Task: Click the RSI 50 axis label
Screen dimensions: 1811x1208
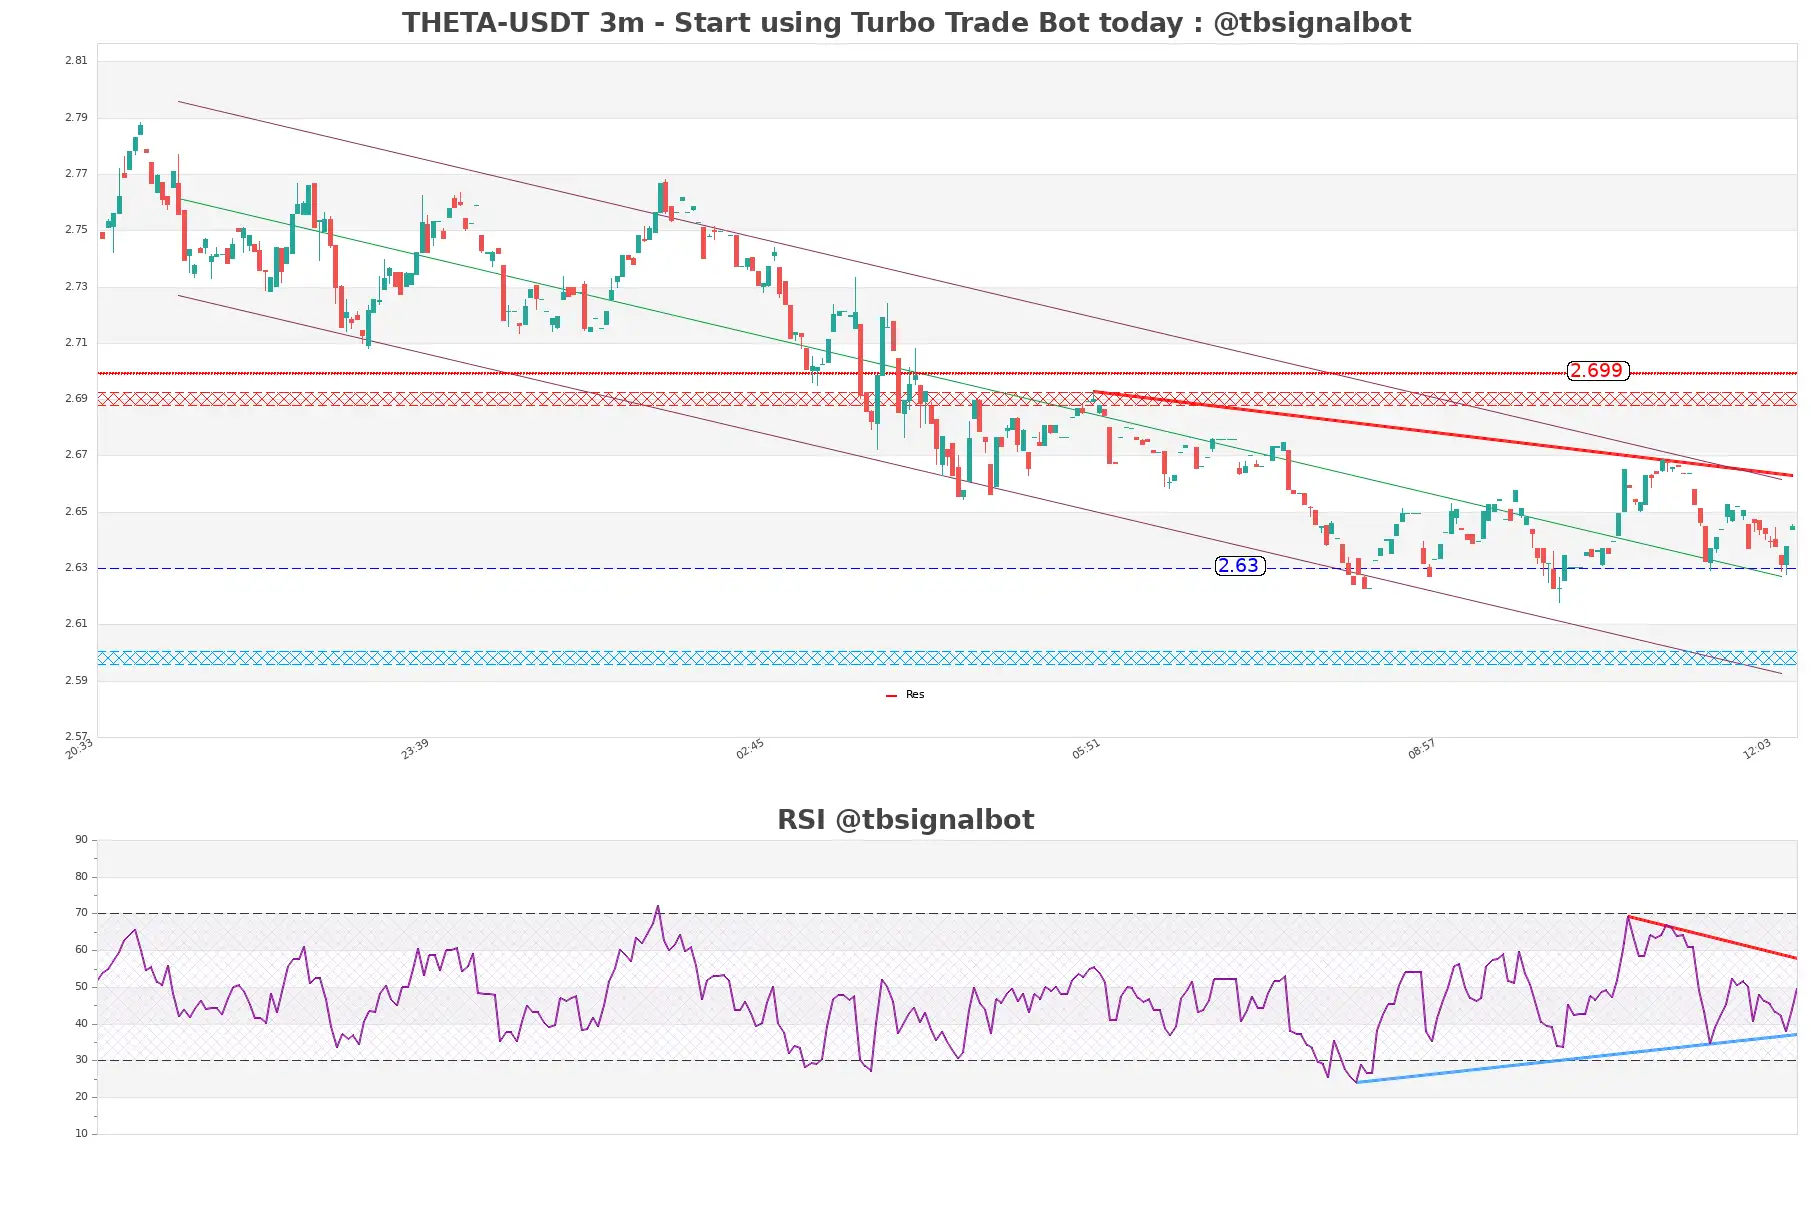Action: coord(81,987)
